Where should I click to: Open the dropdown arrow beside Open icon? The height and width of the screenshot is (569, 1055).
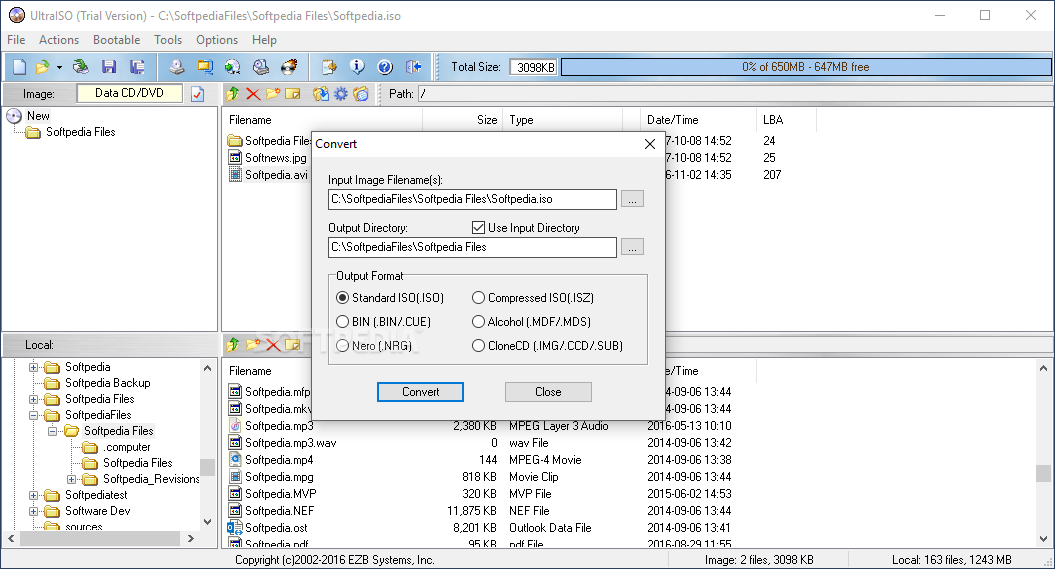[x=59, y=67]
